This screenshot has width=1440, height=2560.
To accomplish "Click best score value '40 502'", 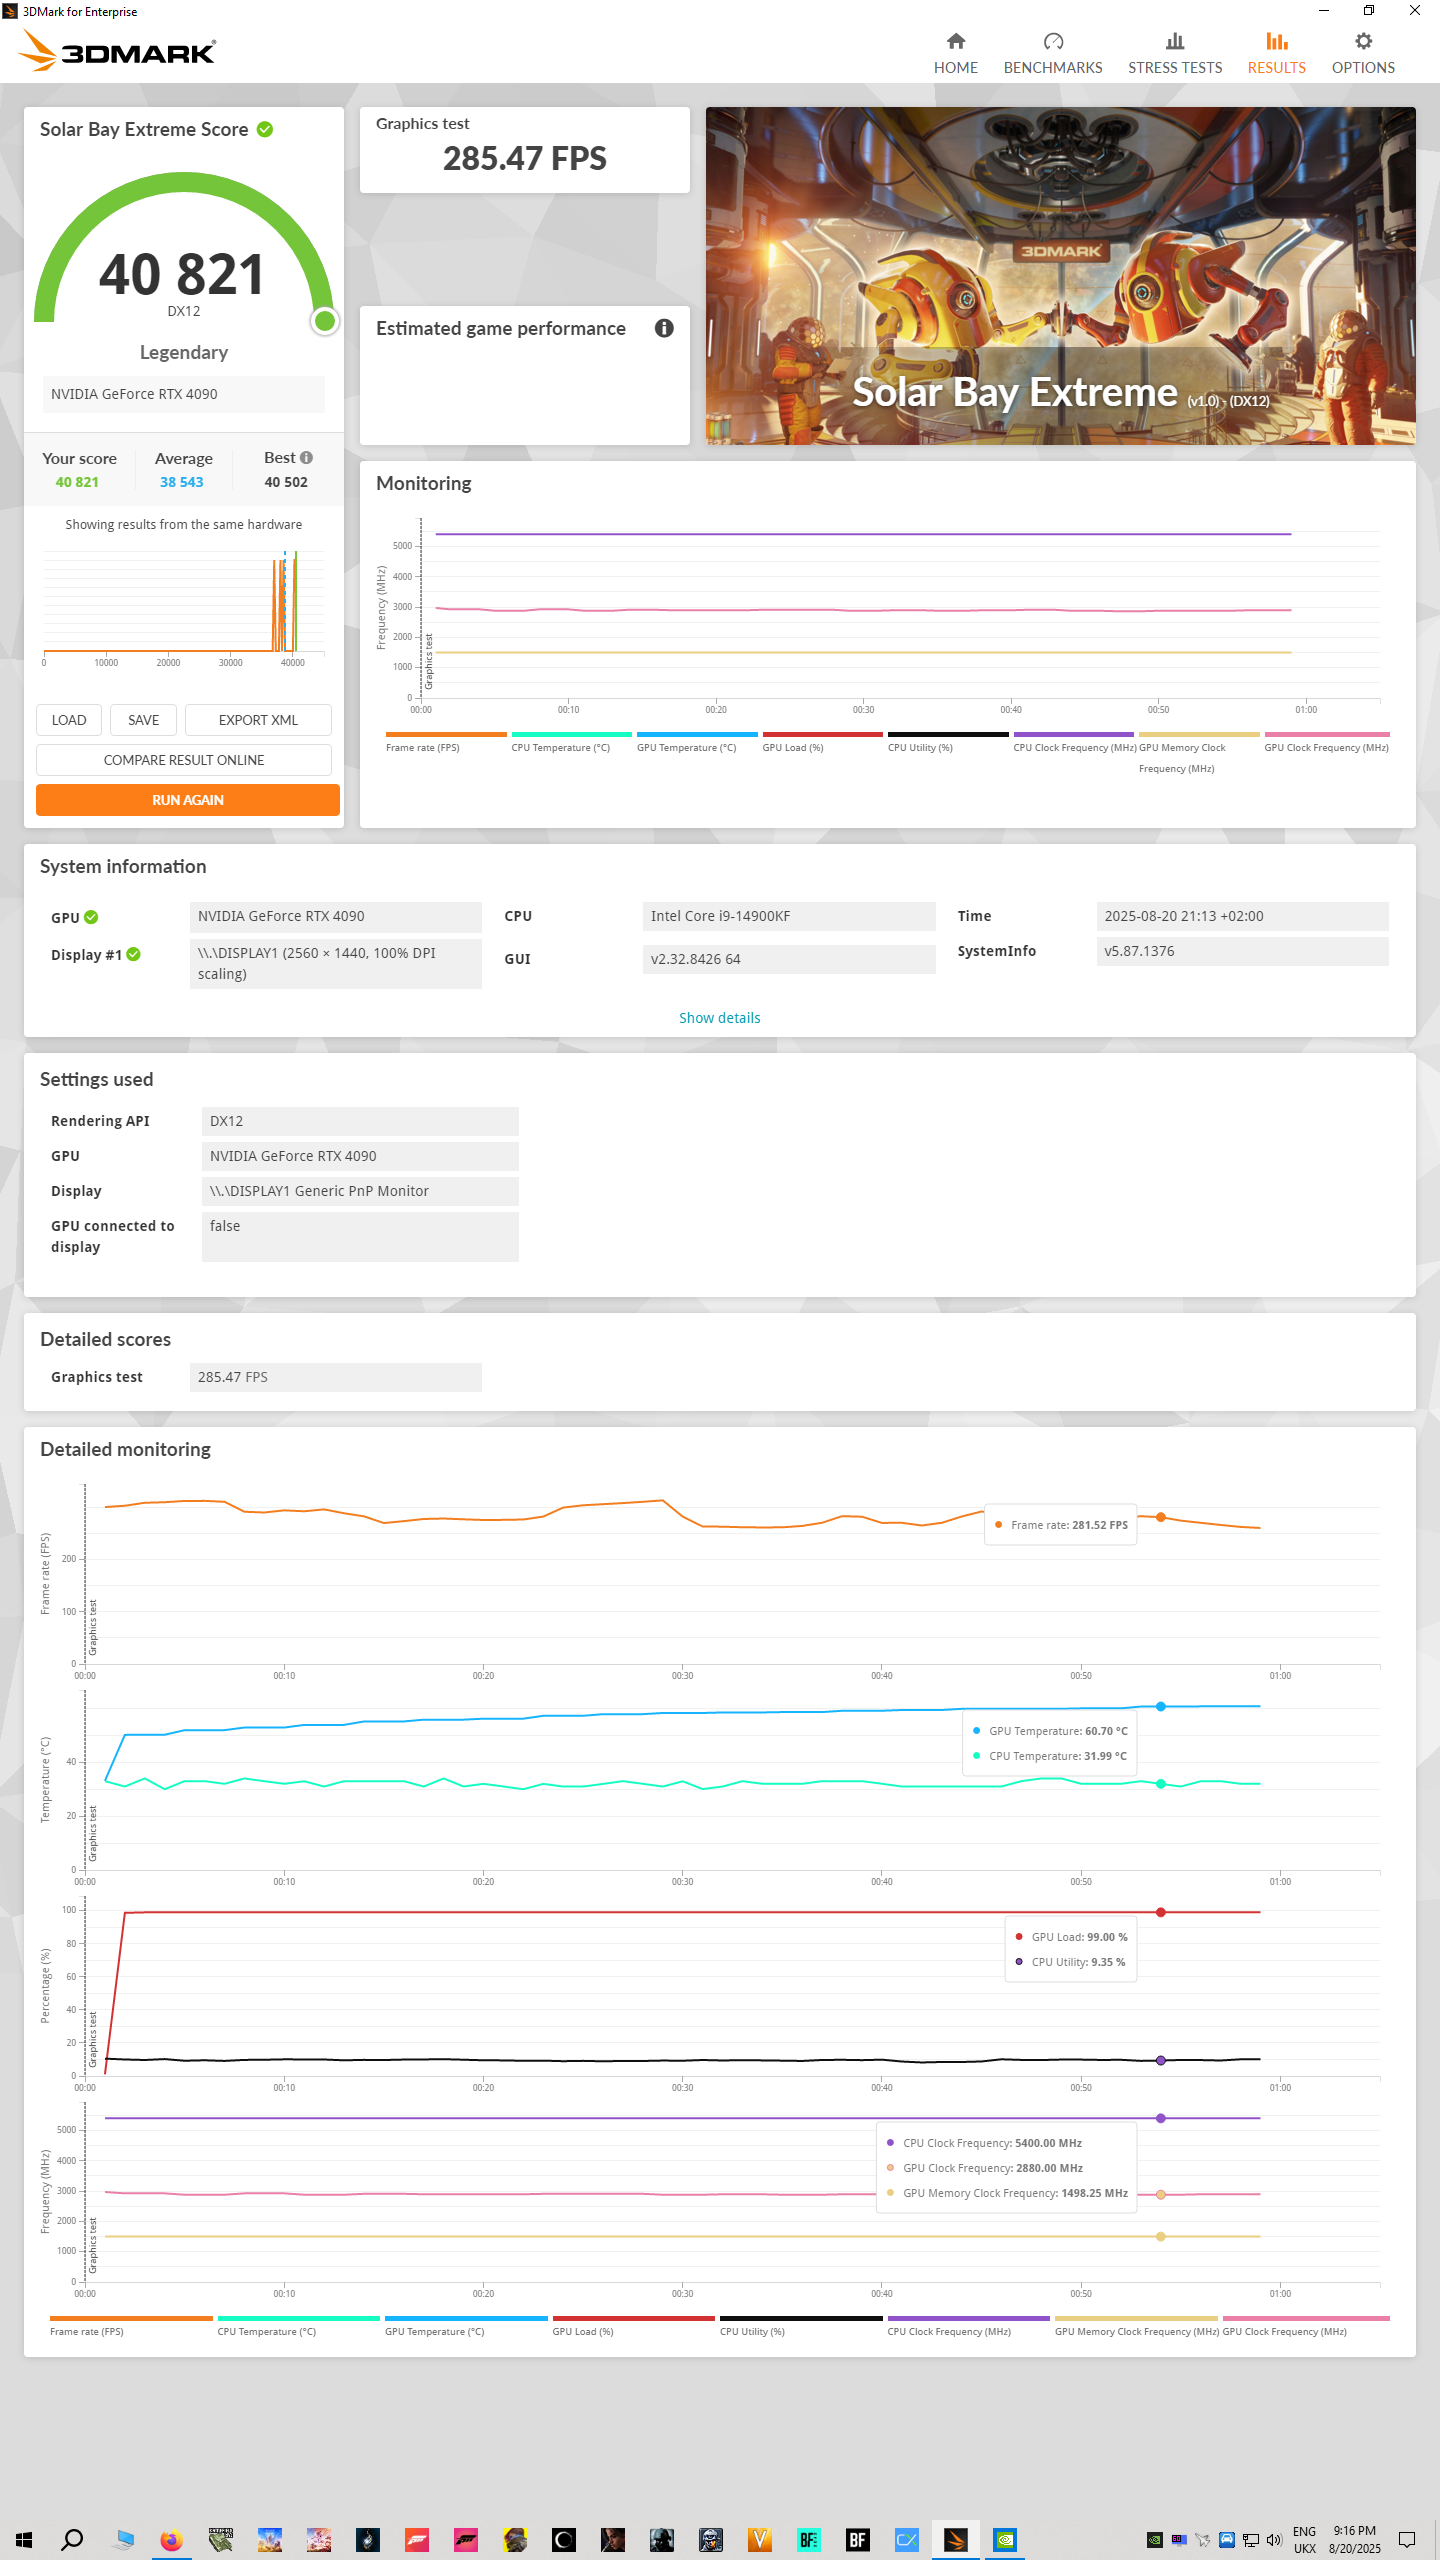I will click(286, 482).
